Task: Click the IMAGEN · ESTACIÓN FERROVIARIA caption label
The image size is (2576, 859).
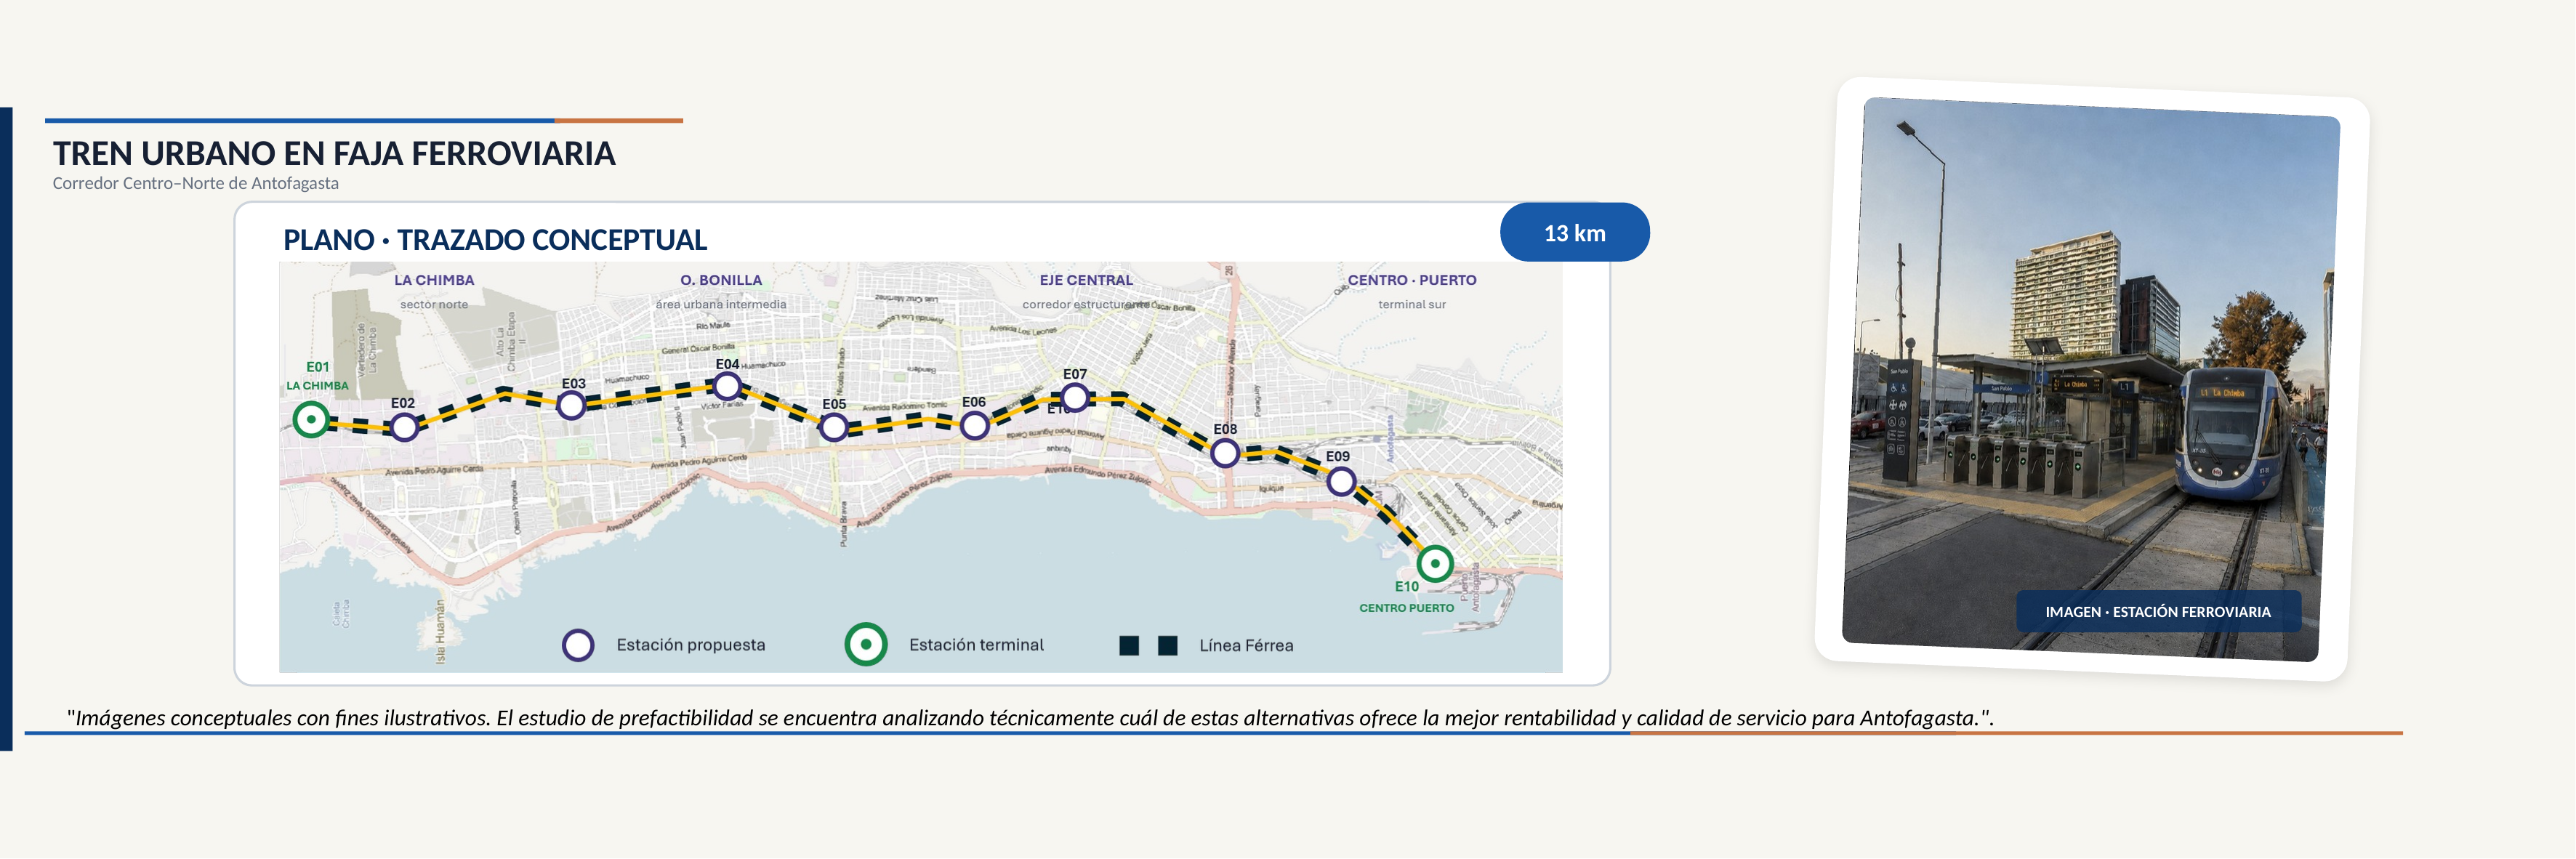Action: tap(2158, 612)
